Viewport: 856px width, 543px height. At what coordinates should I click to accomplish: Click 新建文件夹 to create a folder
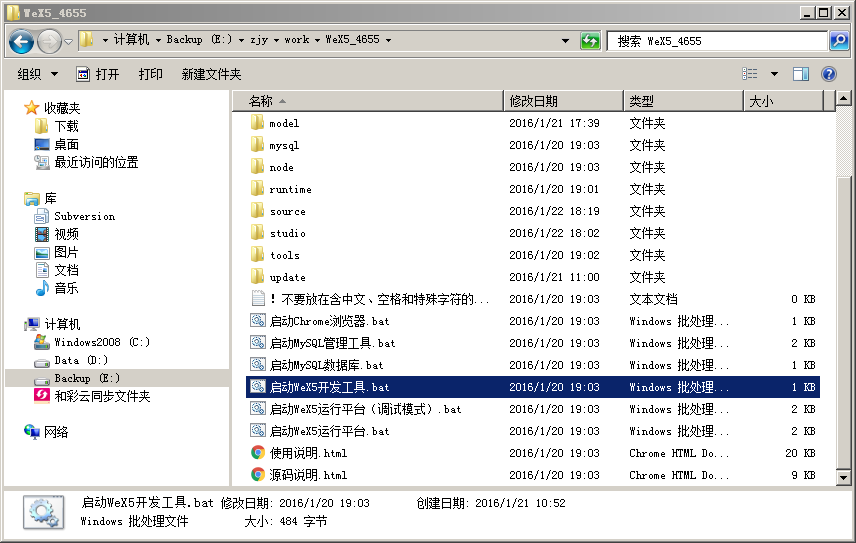[211, 74]
